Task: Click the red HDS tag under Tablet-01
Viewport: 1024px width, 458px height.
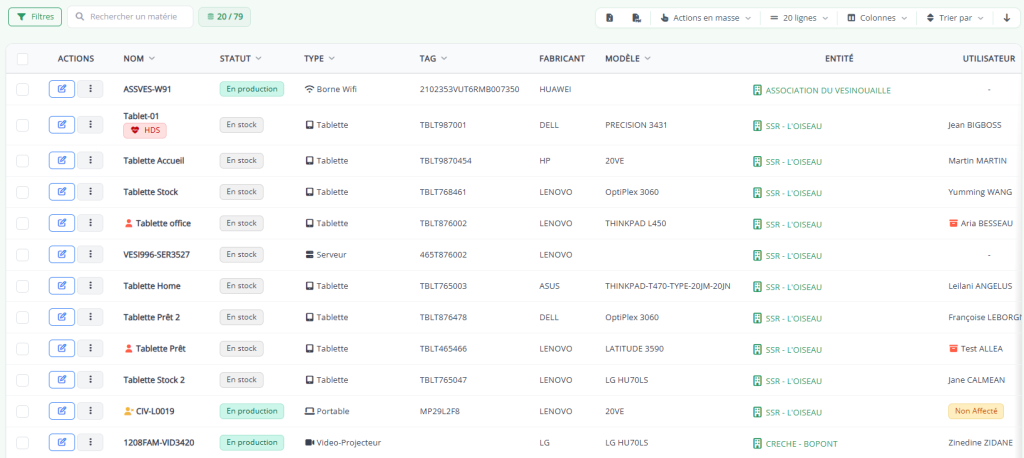Action: tap(145, 130)
